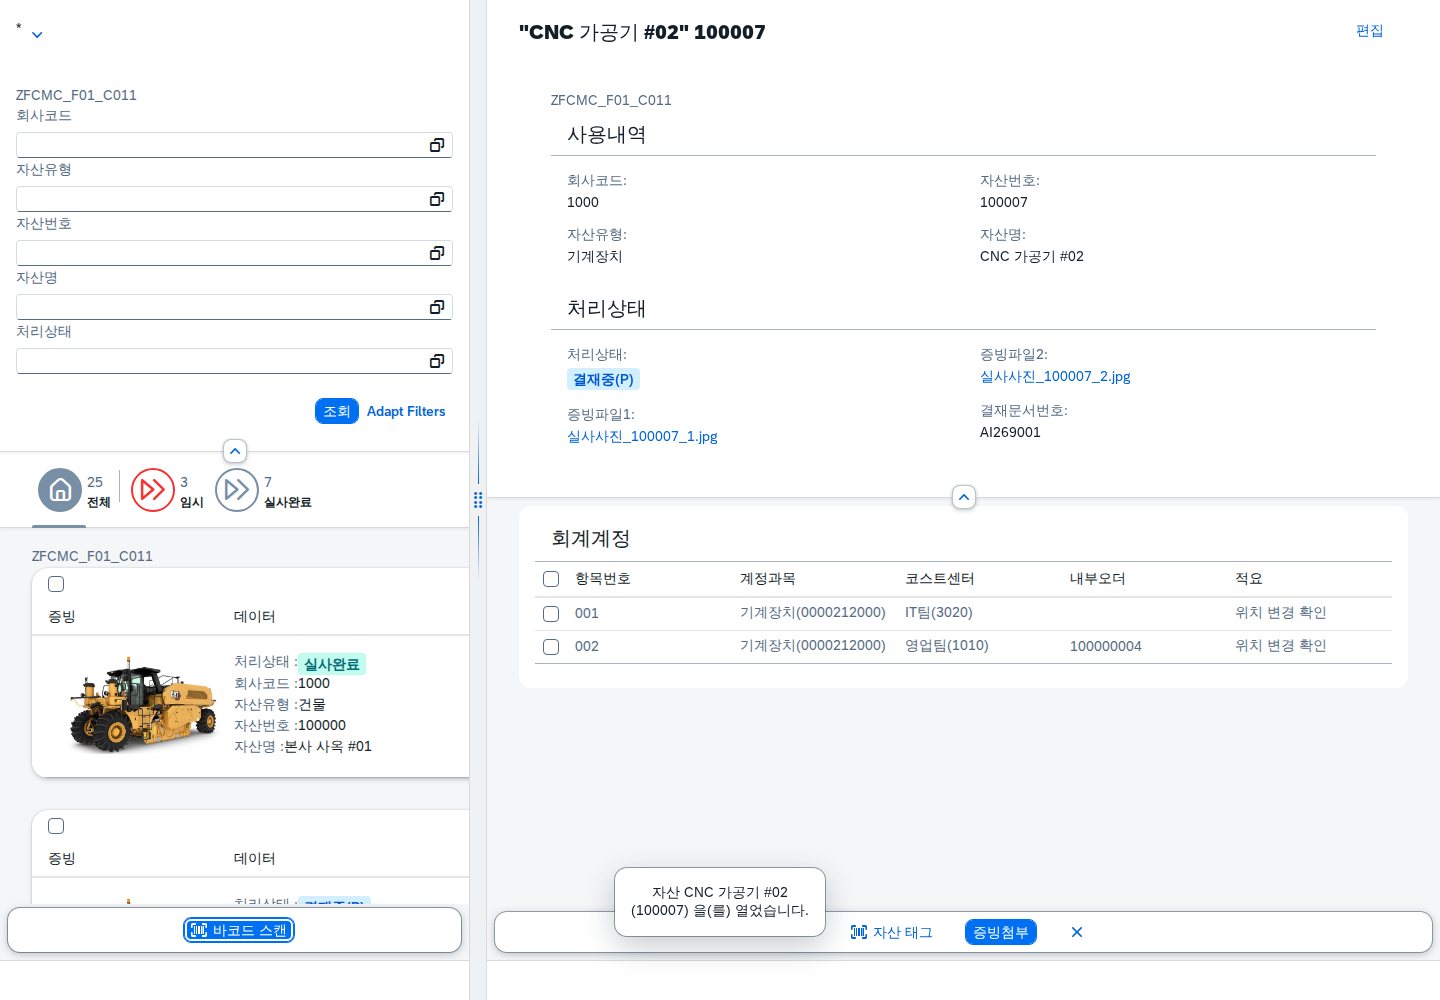Close the detail panel with X icon

point(1077,932)
